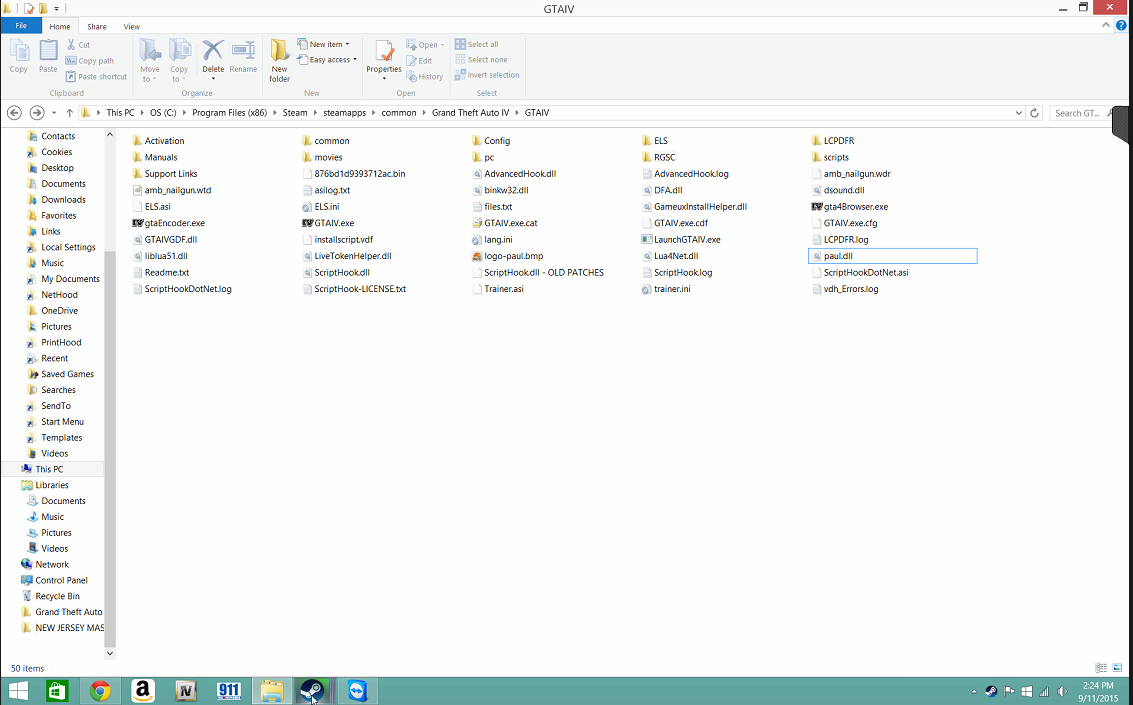Open Steam from the taskbar
1133x705 pixels.
(312, 691)
